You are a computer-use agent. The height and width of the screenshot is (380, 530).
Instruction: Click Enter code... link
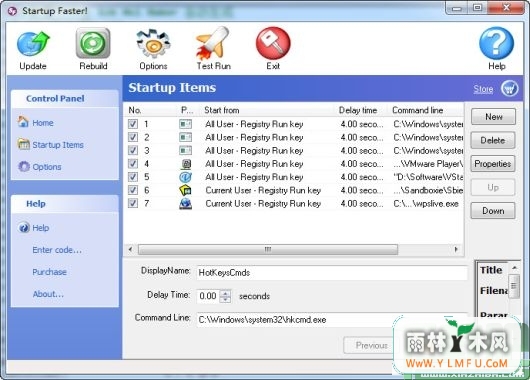pyautogui.click(x=57, y=250)
